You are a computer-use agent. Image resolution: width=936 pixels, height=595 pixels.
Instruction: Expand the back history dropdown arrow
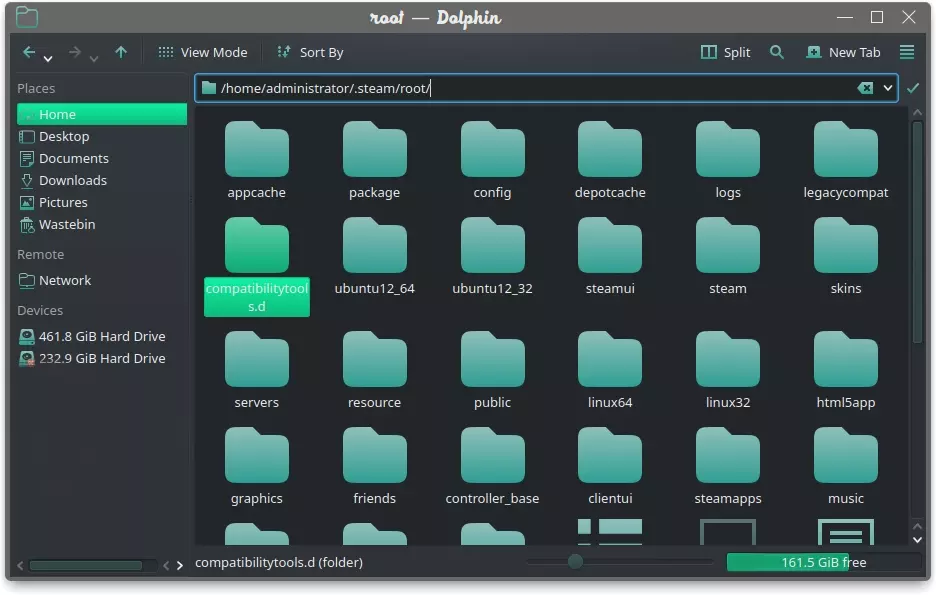point(47,58)
